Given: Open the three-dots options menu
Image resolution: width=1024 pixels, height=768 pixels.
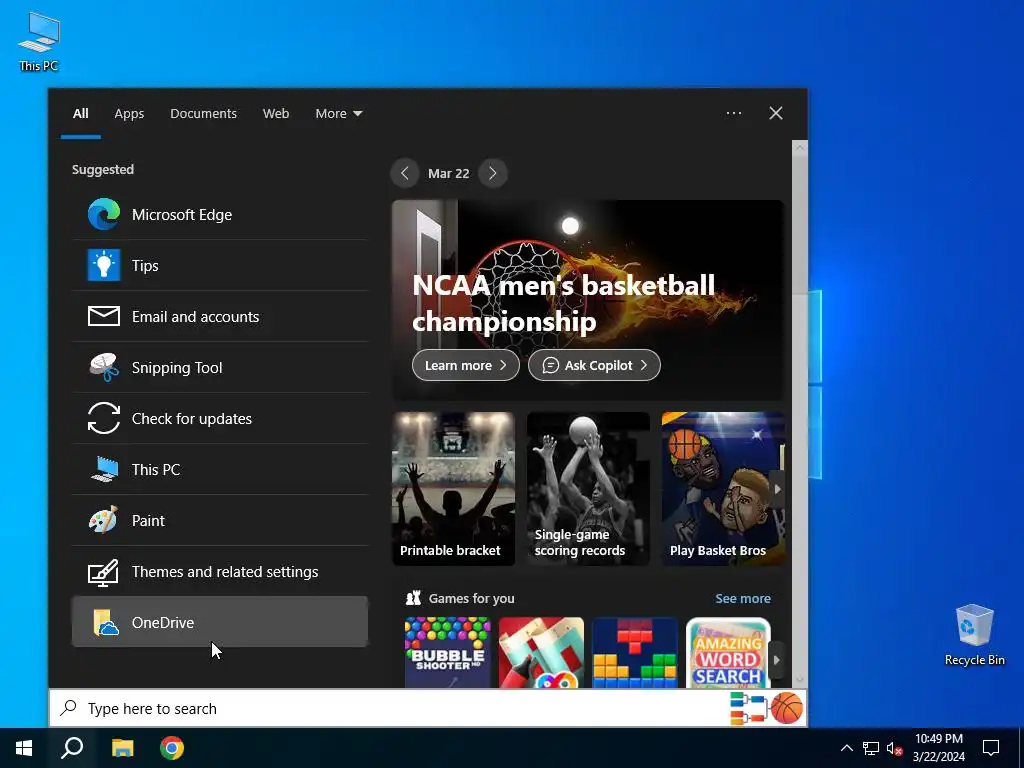Looking at the screenshot, I should pyautogui.click(x=733, y=113).
